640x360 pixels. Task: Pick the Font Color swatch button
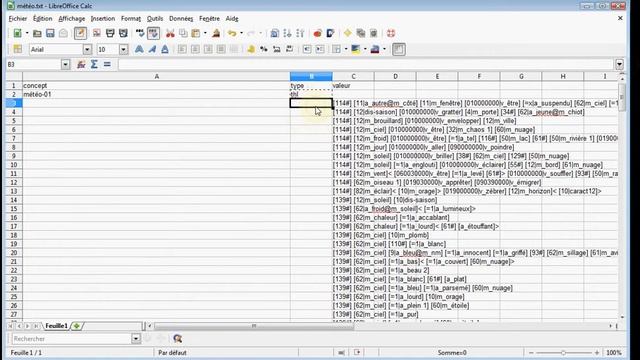[x=375, y=49]
